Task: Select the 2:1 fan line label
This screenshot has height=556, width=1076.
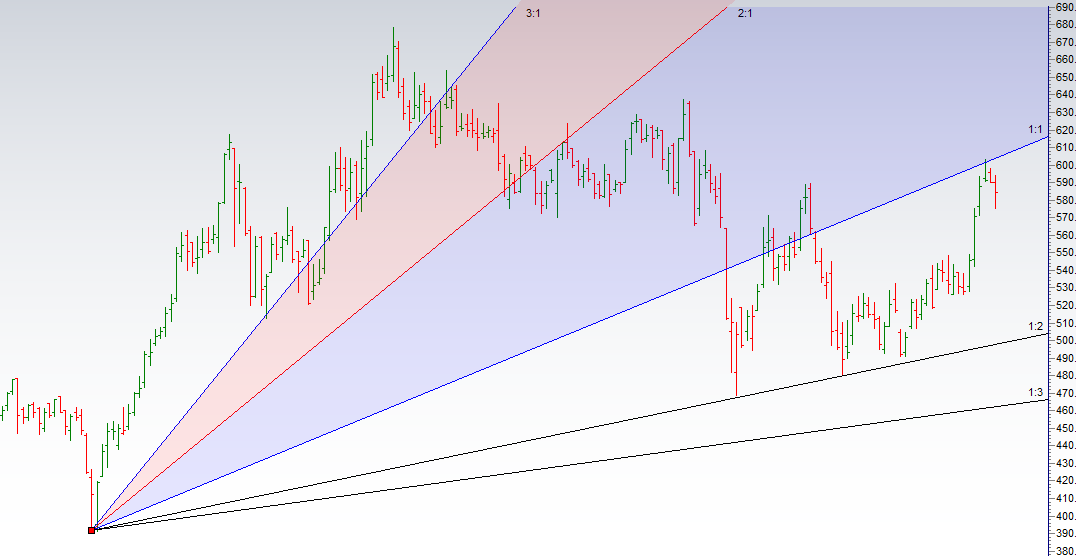Action: (x=745, y=13)
